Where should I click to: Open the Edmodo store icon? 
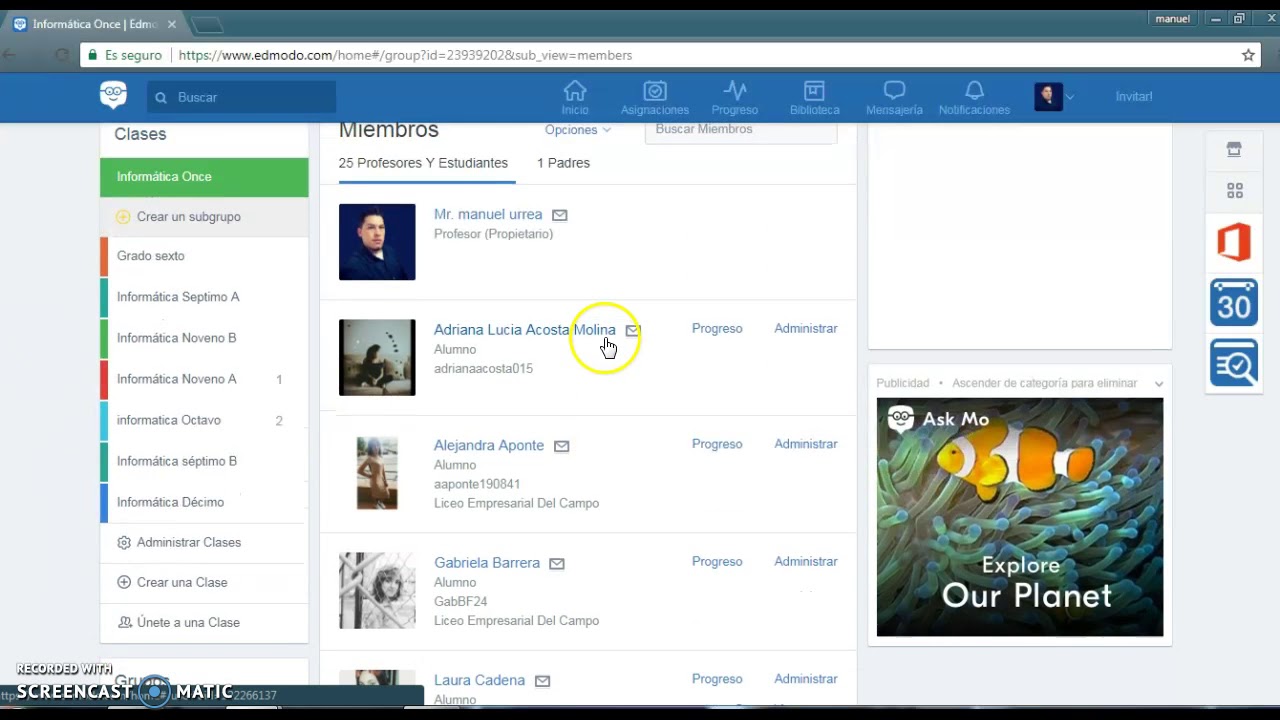pyautogui.click(x=1233, y=149)
